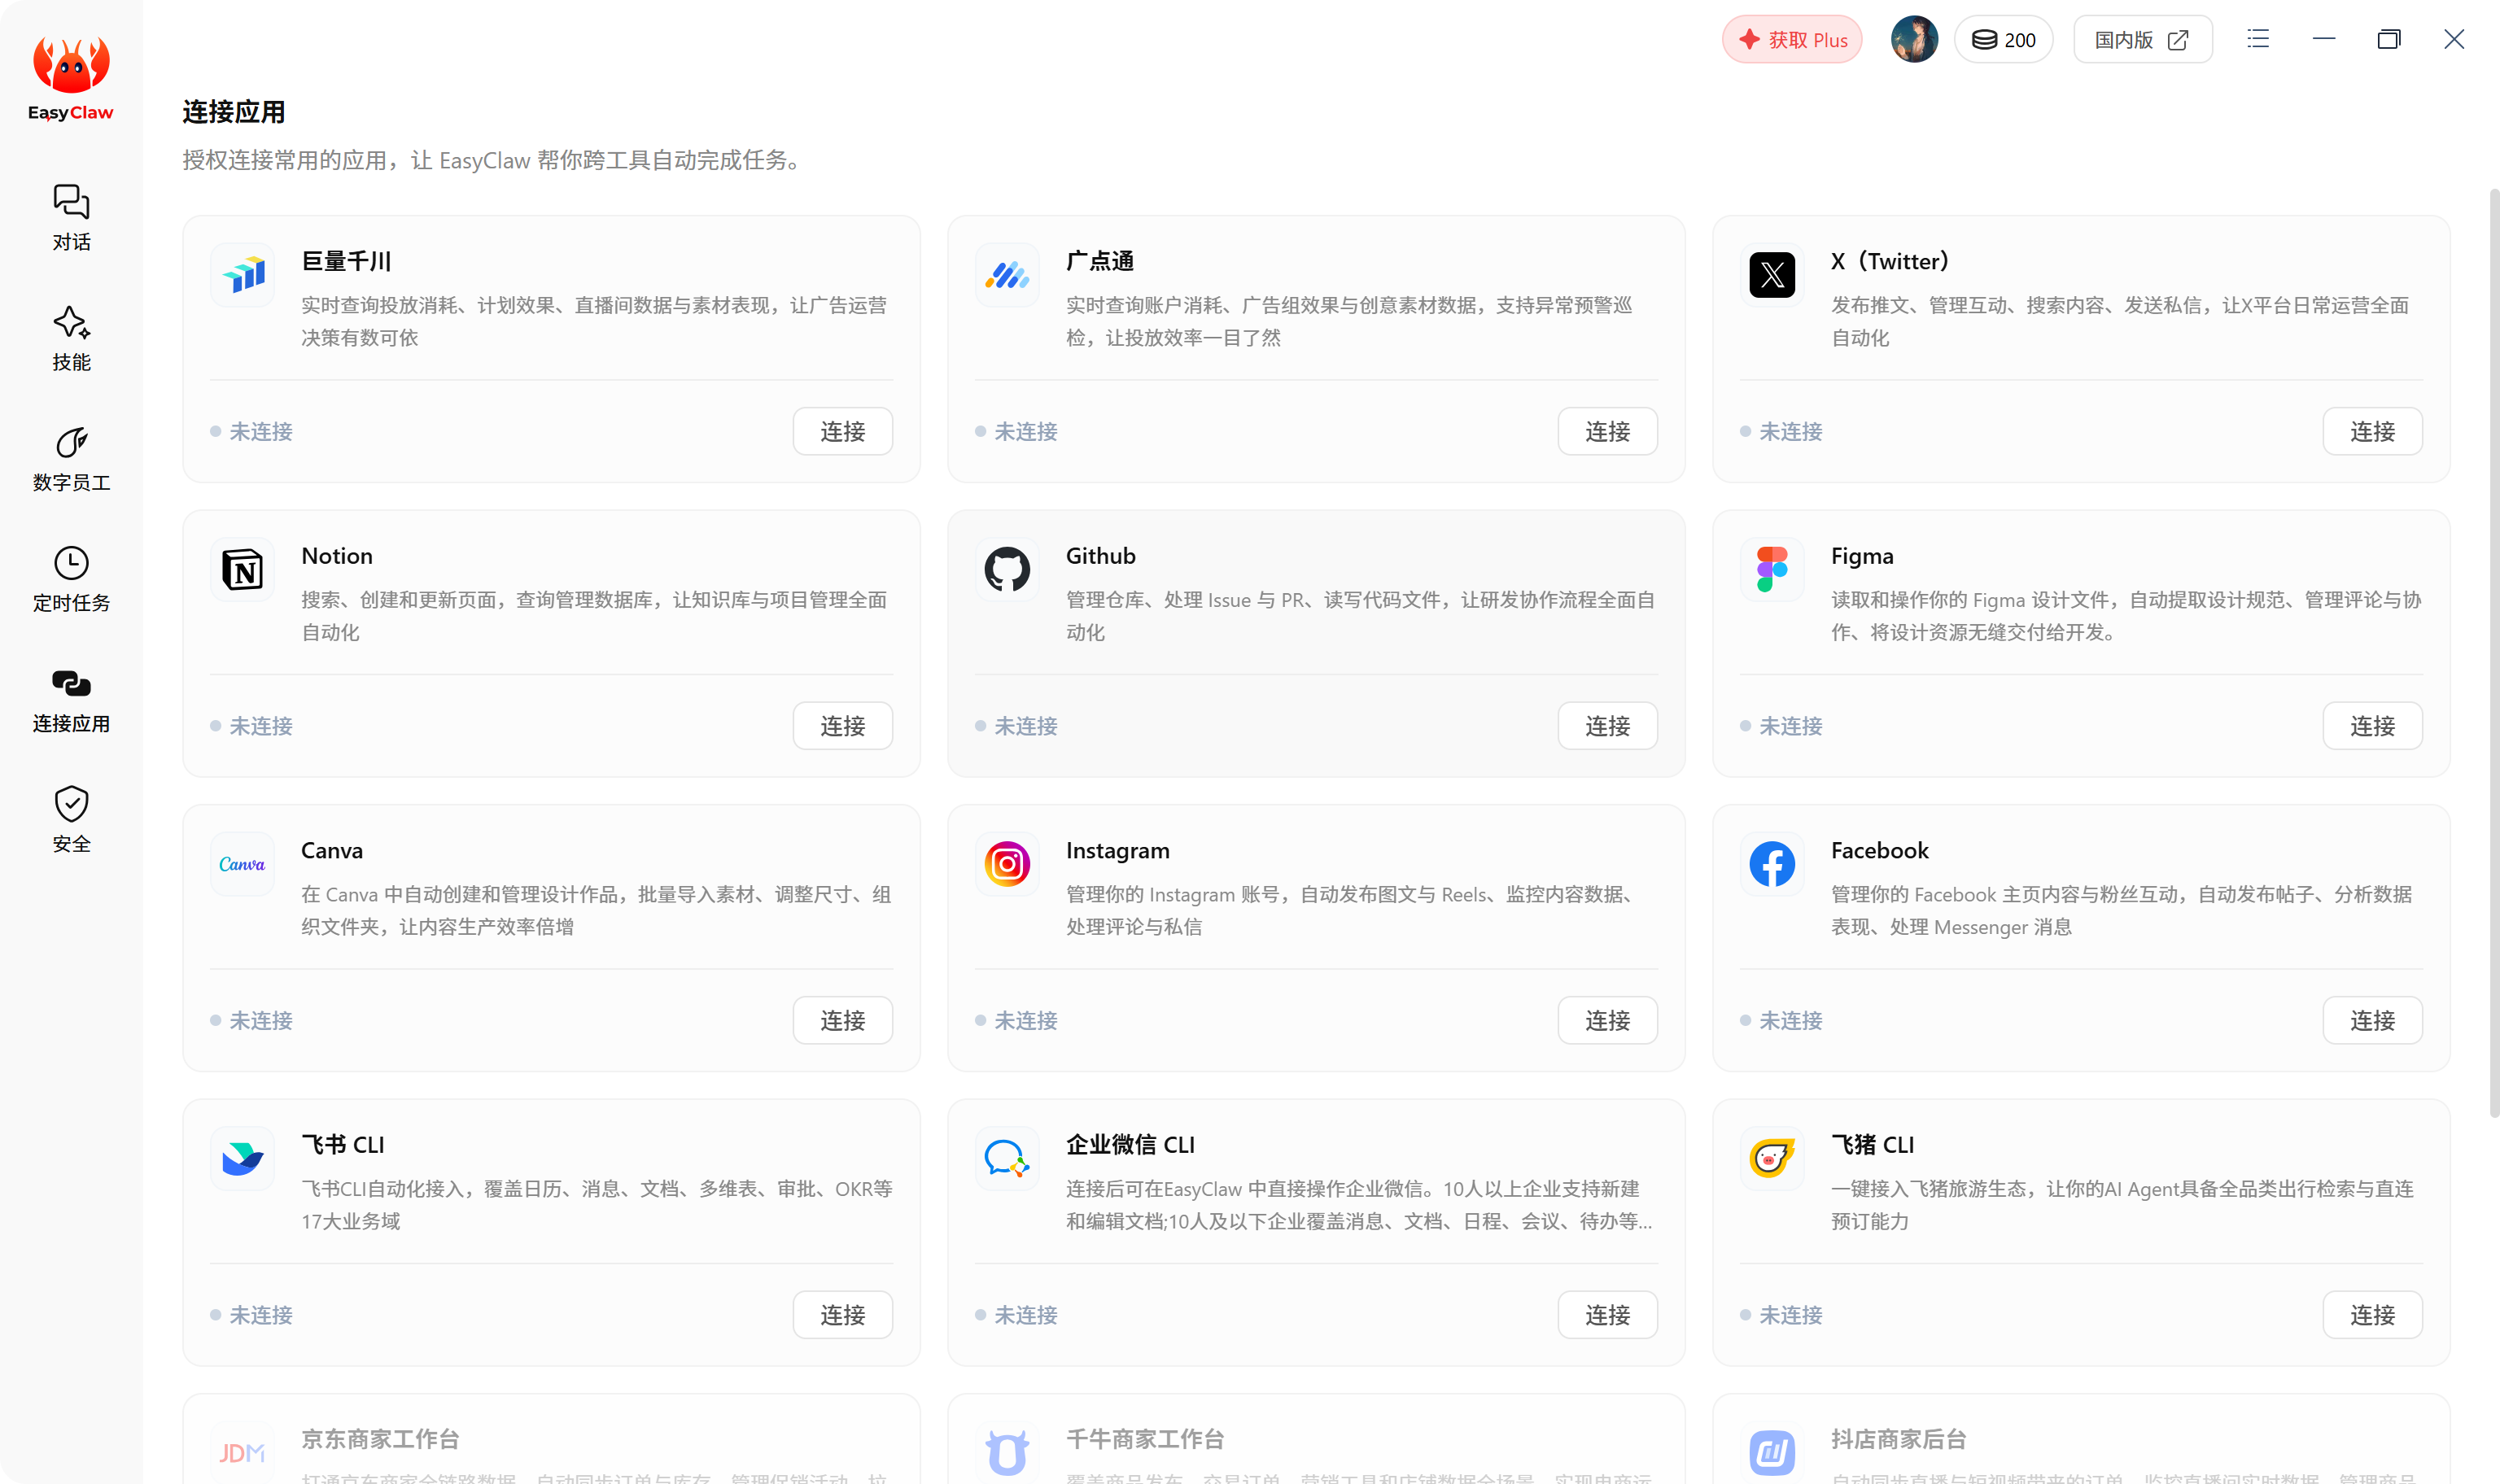Viewport: 2500px width, 1484px height.
Task: Connect the Figma app
Action: (2373, 726)
